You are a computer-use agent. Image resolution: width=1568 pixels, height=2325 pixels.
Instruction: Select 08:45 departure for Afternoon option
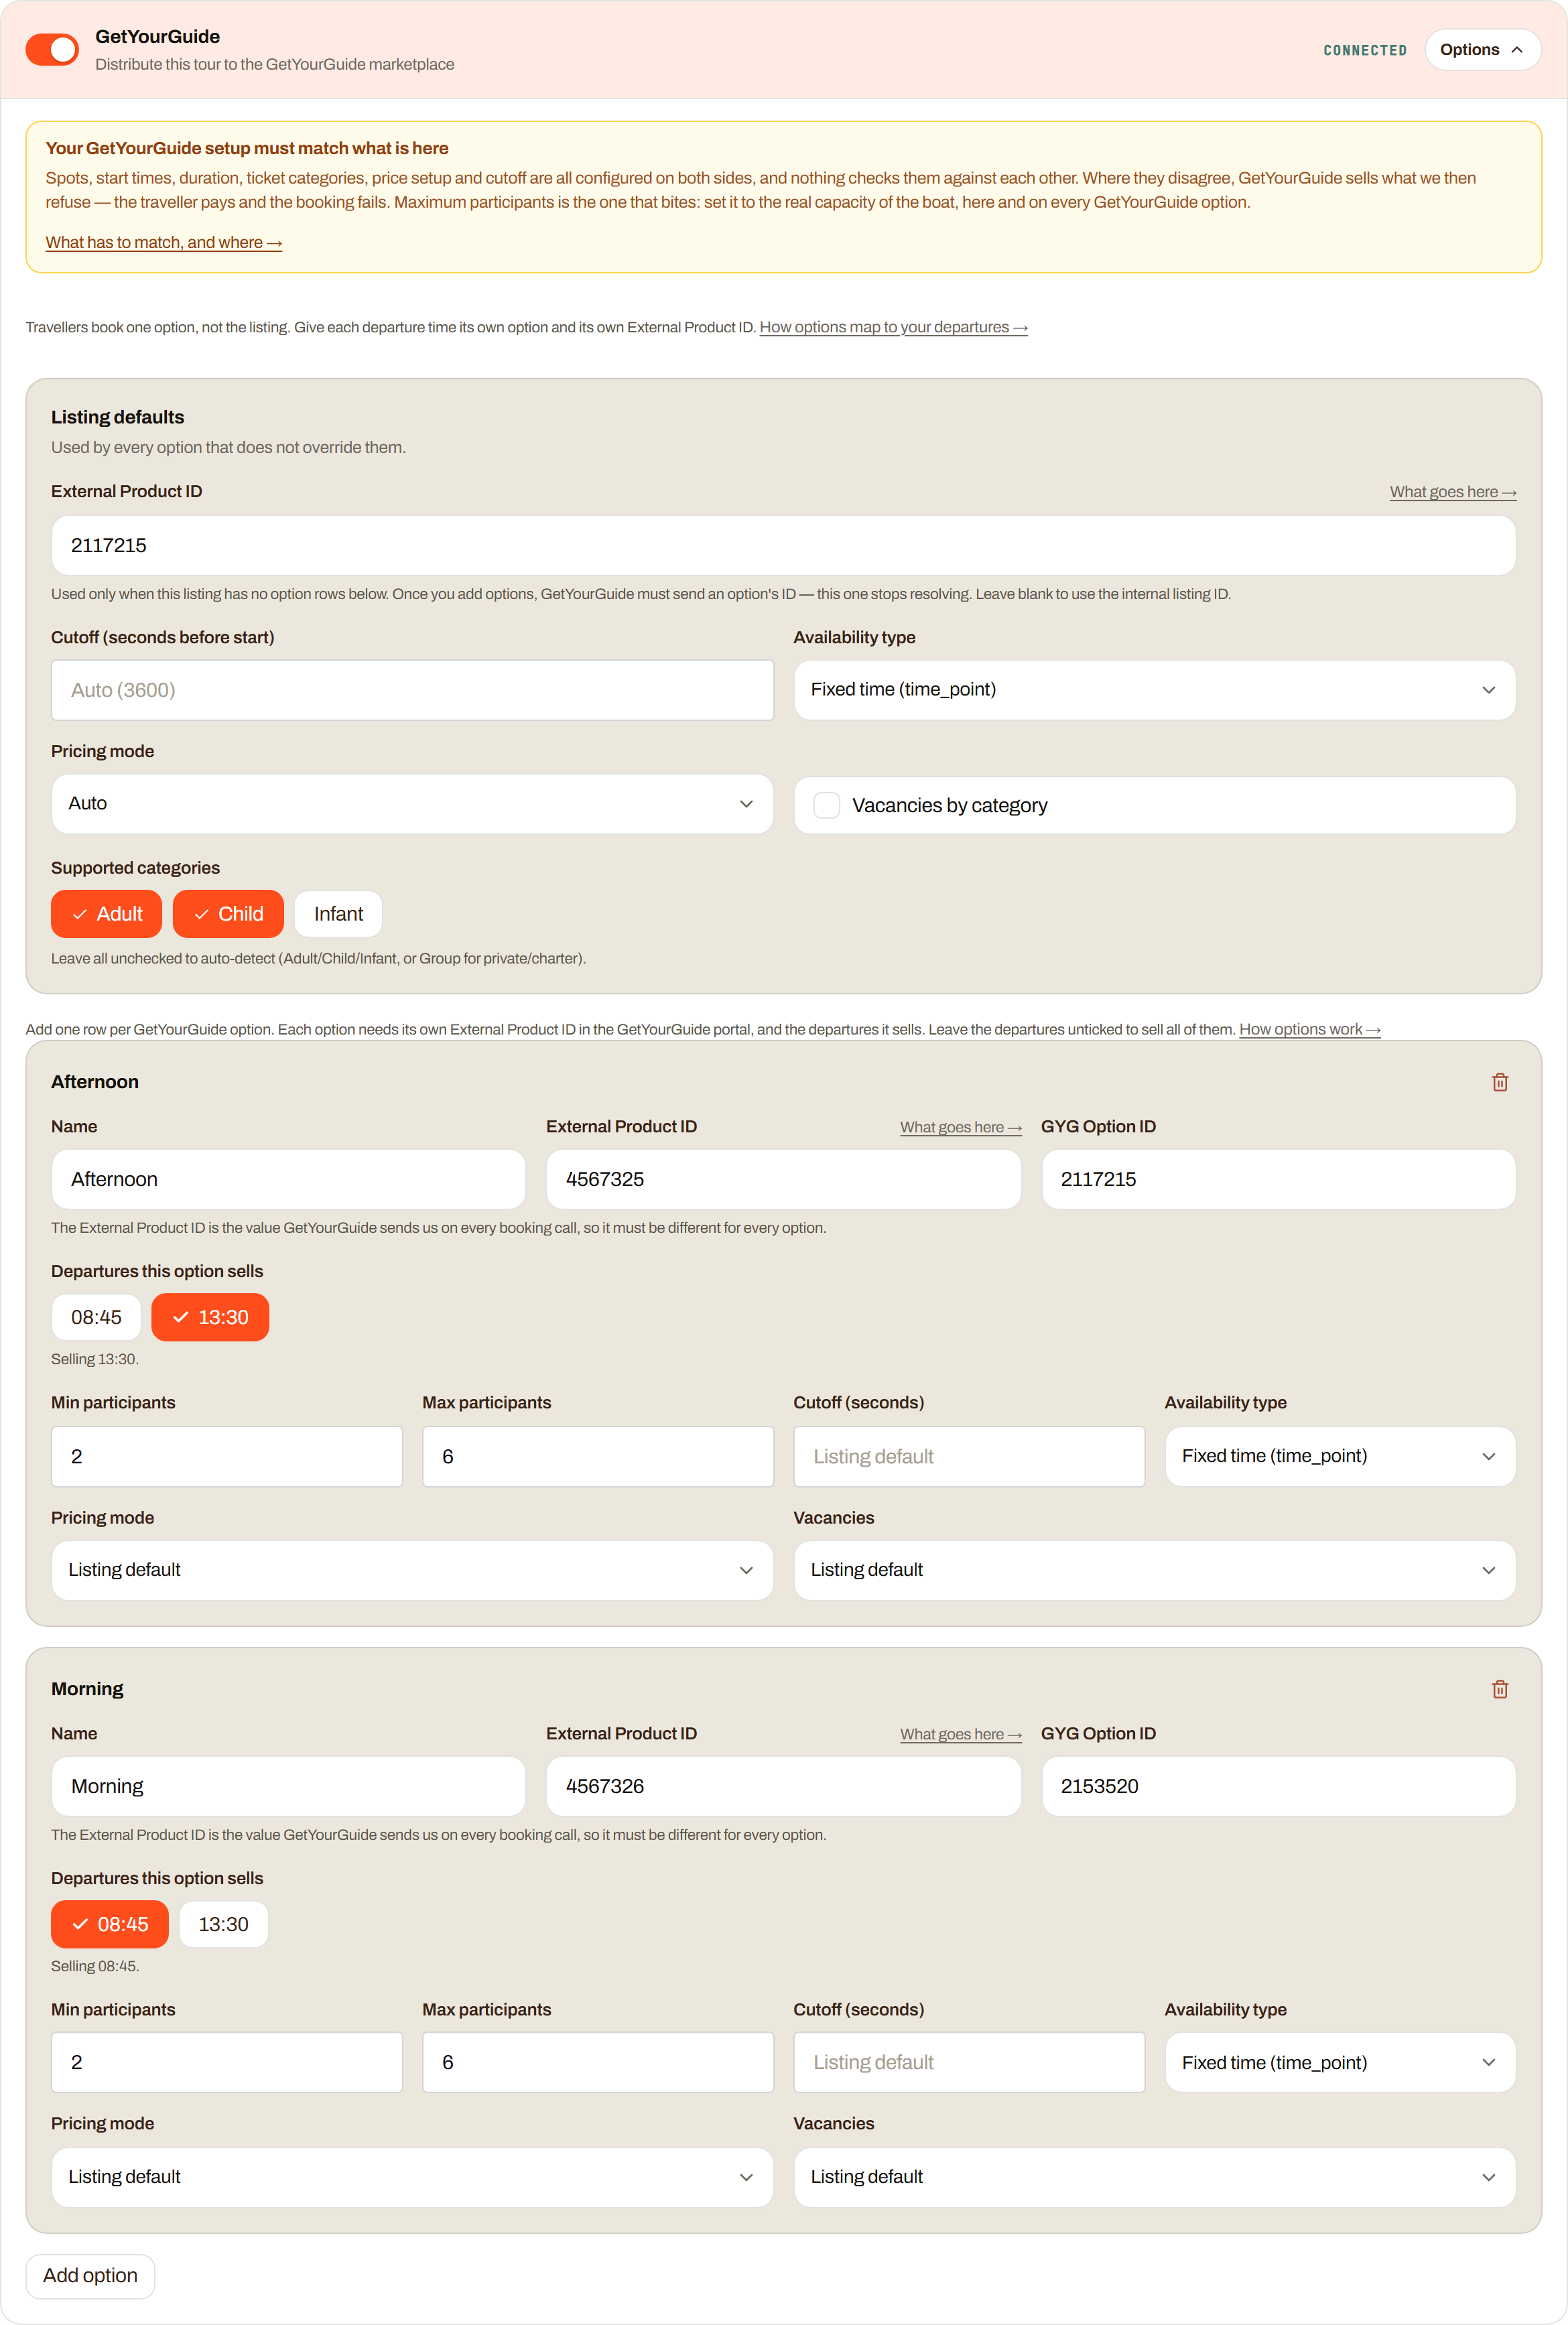pyautogui.click(x=96, y=1317)
